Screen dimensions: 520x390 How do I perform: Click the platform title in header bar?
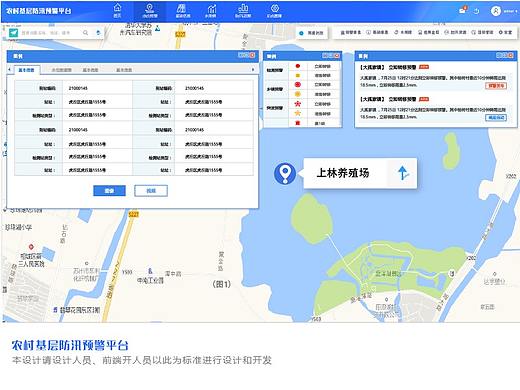click(x=39, y=11)
